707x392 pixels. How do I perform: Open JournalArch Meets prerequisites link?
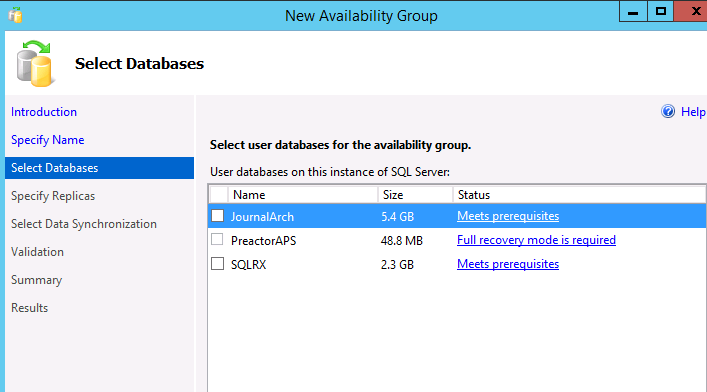pyautogui.click(x=508, y=216)
